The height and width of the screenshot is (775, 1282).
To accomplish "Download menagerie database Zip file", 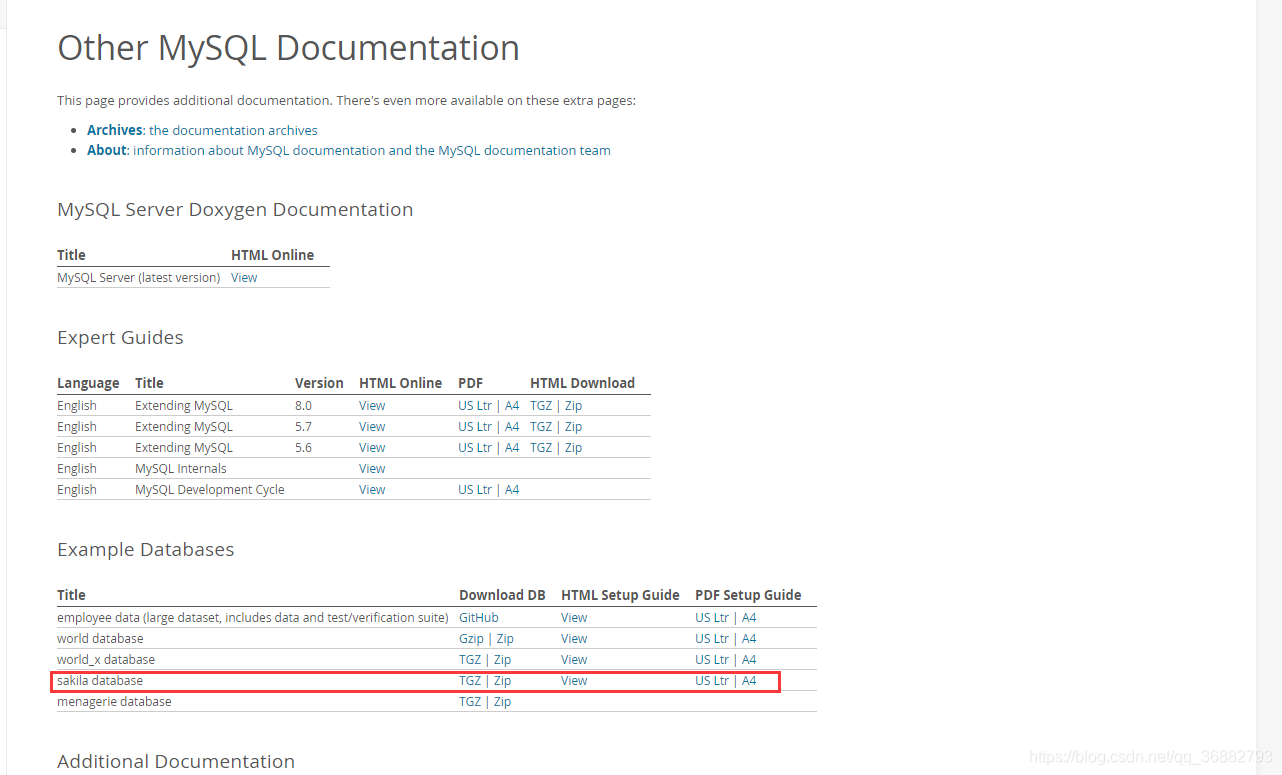I will click(502, 702).
